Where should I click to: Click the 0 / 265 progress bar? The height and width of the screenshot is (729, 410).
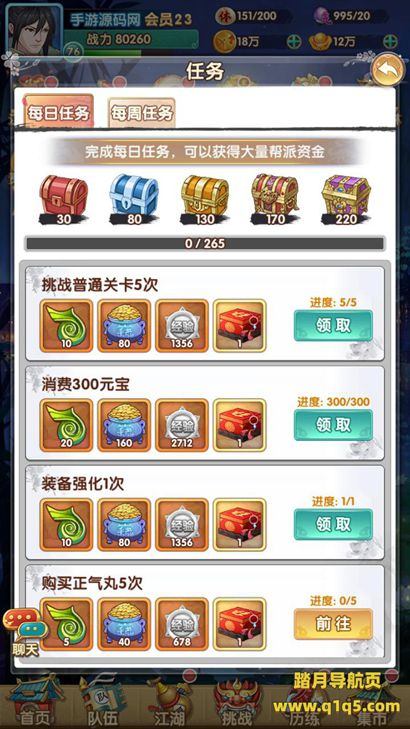tap(205, 244)
